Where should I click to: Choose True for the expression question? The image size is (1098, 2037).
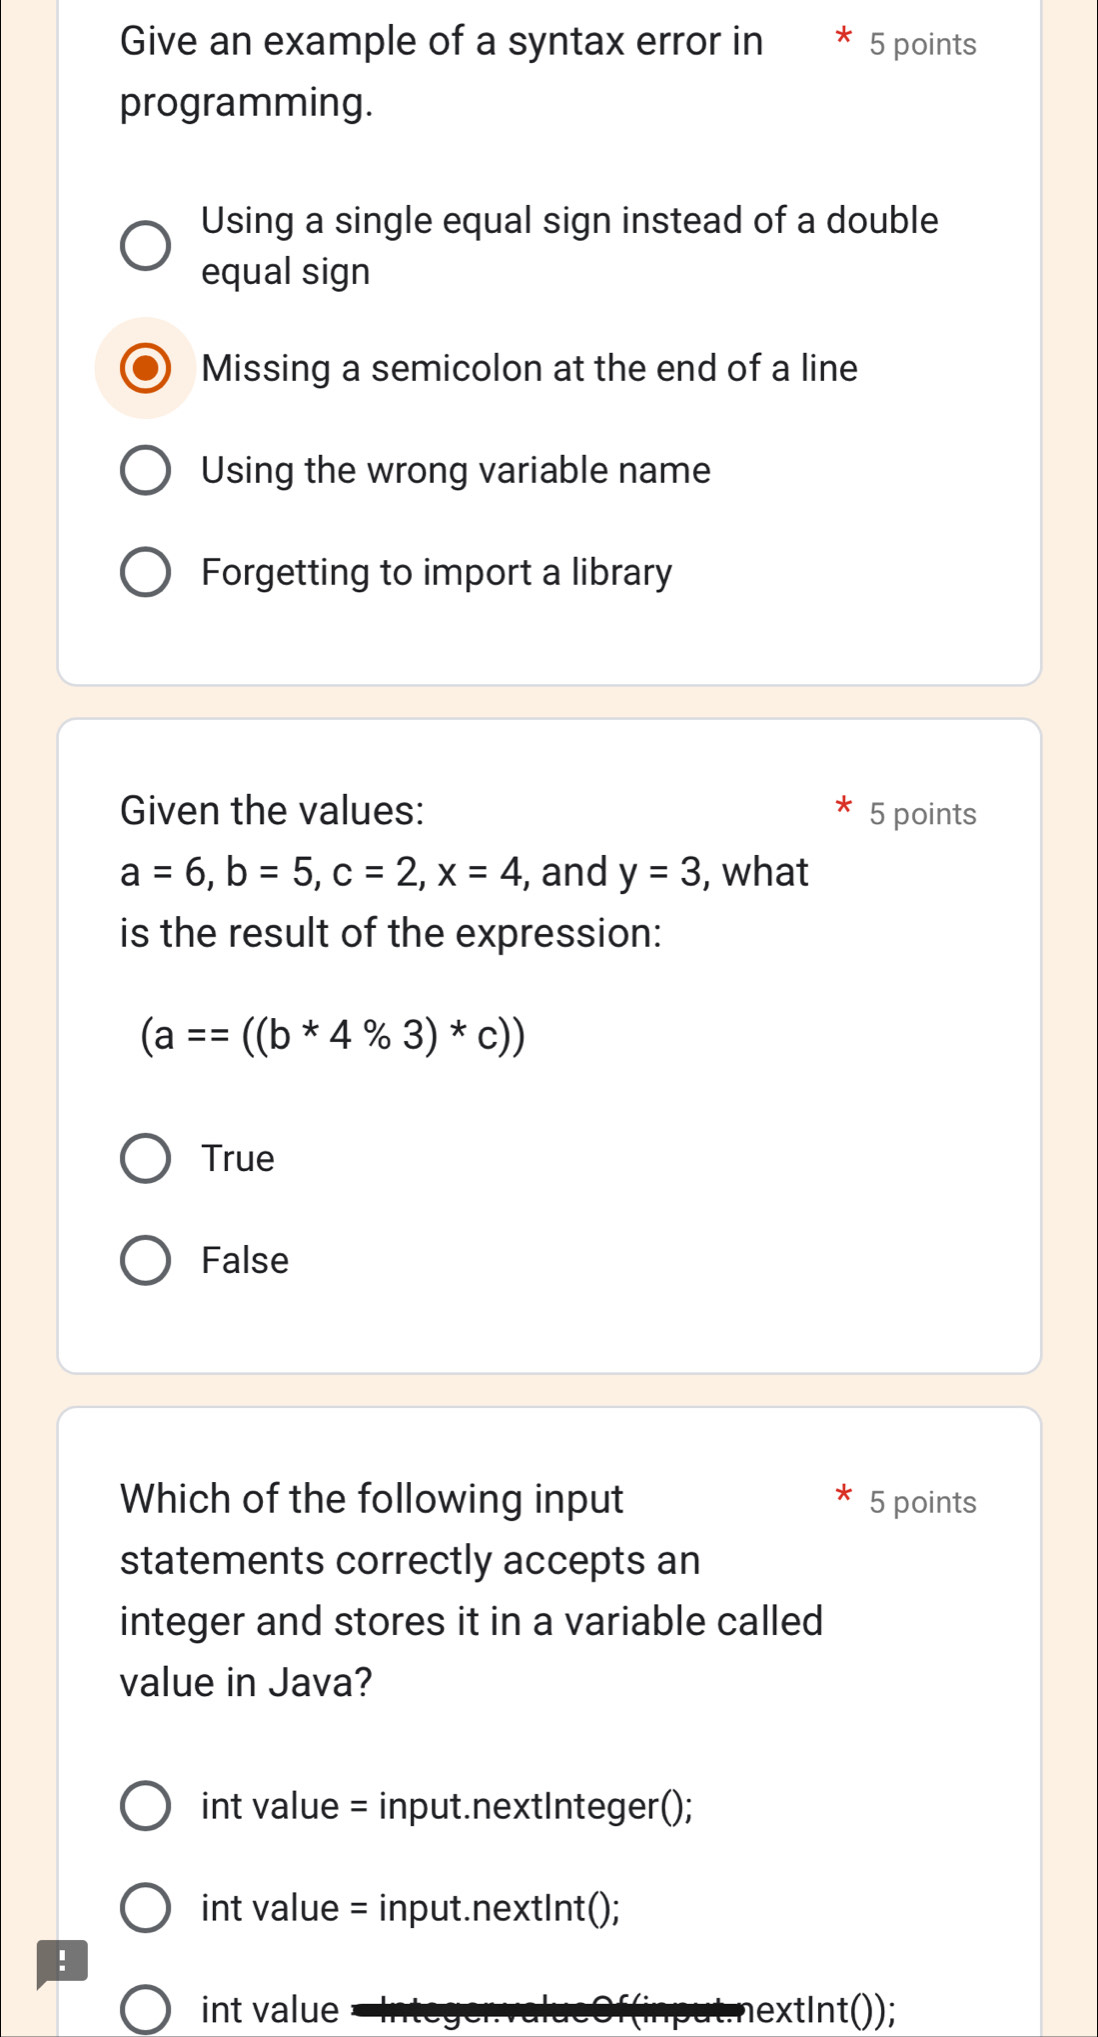point(146,1159)
